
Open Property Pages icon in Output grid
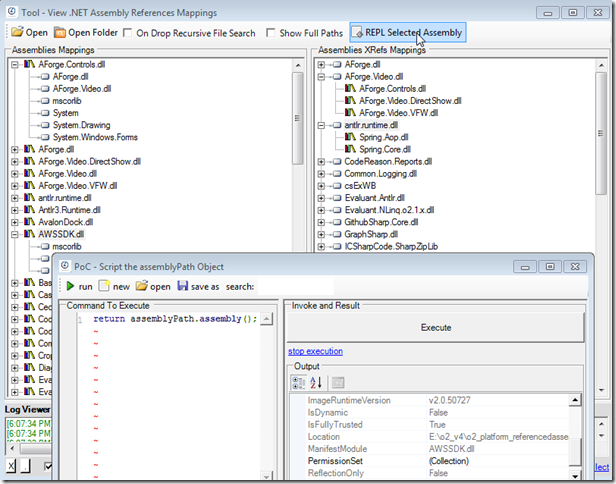point(338,382)
